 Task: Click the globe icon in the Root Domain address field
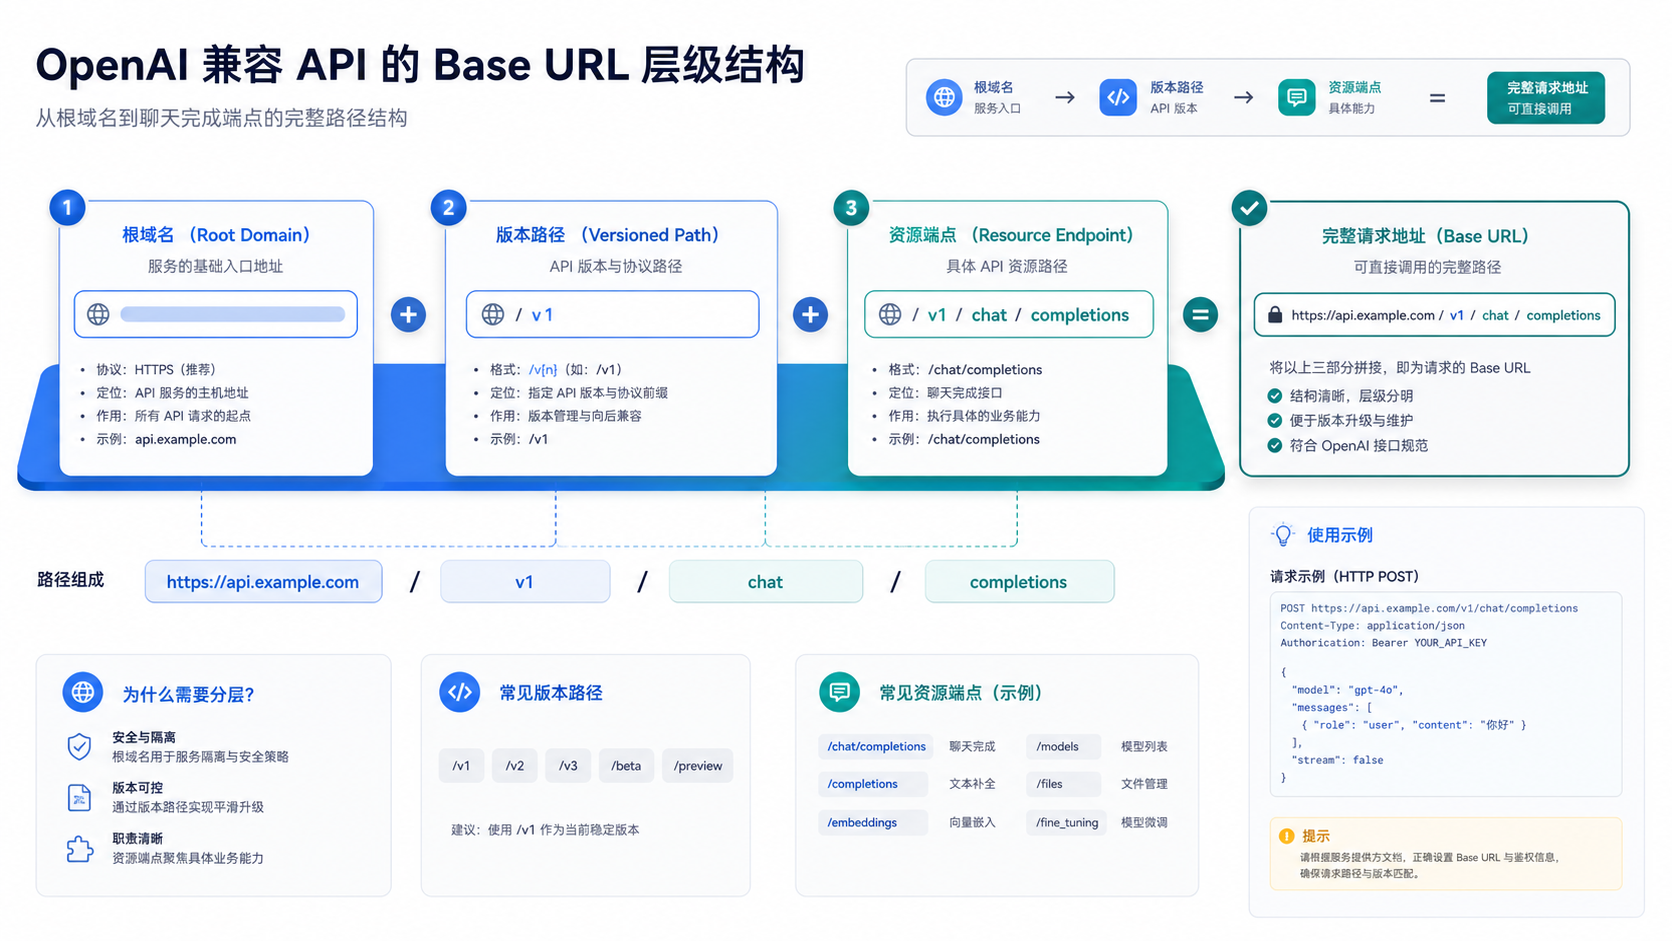pyautogui.click(x=98, y=314)
